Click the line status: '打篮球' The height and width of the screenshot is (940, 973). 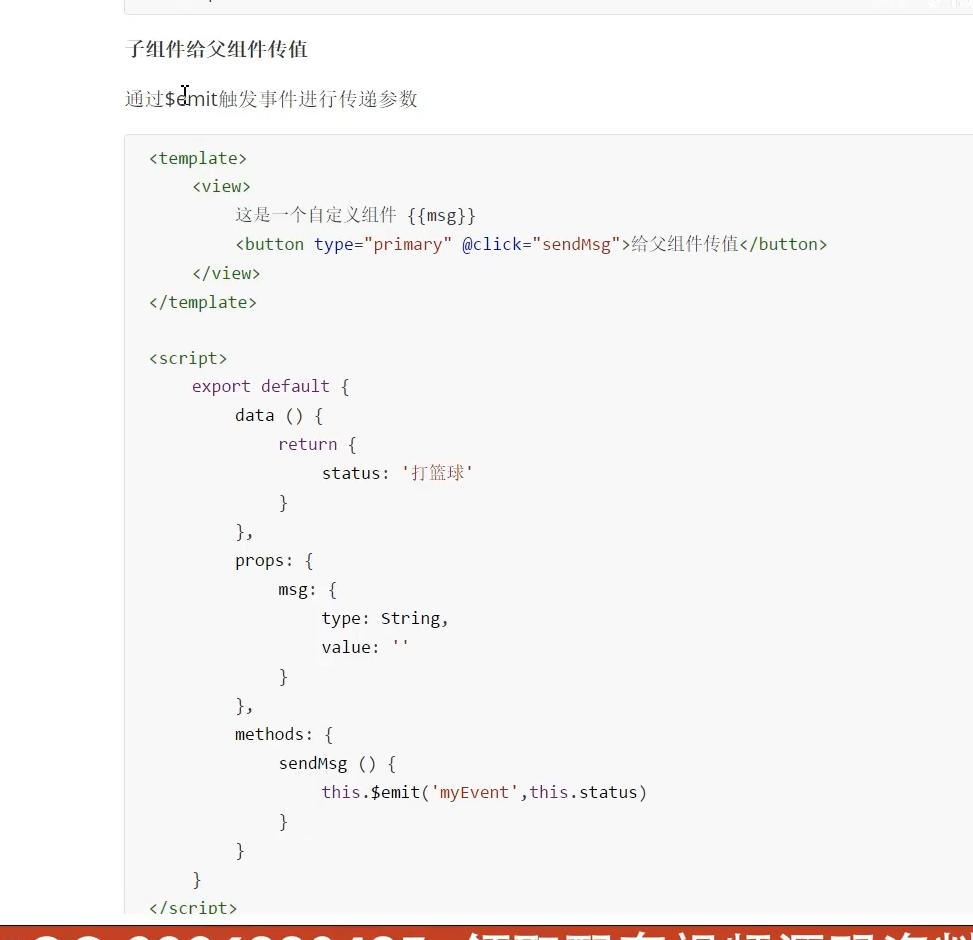pyautogui.click(x=397, y=473)
